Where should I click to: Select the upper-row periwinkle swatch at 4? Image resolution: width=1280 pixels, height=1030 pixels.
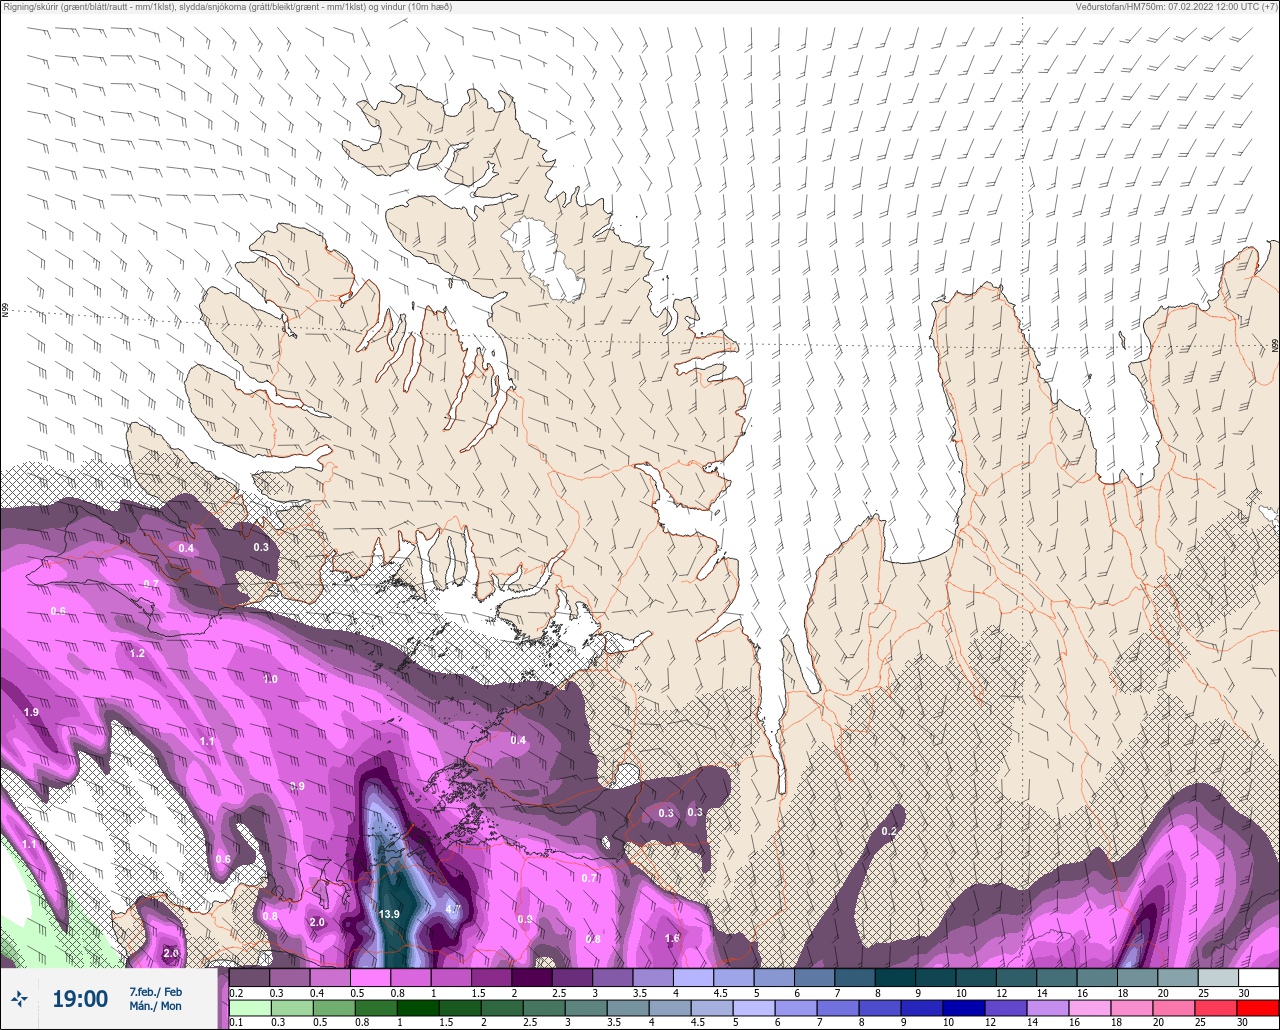pos(693,977)
